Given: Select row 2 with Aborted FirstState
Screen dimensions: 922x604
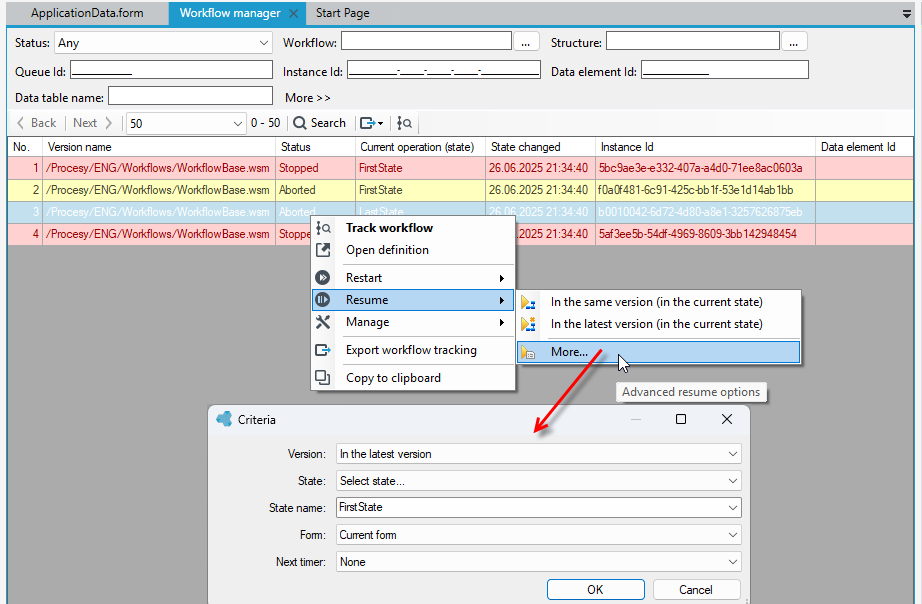Looking at the screenshot, I should coord(460,190).
